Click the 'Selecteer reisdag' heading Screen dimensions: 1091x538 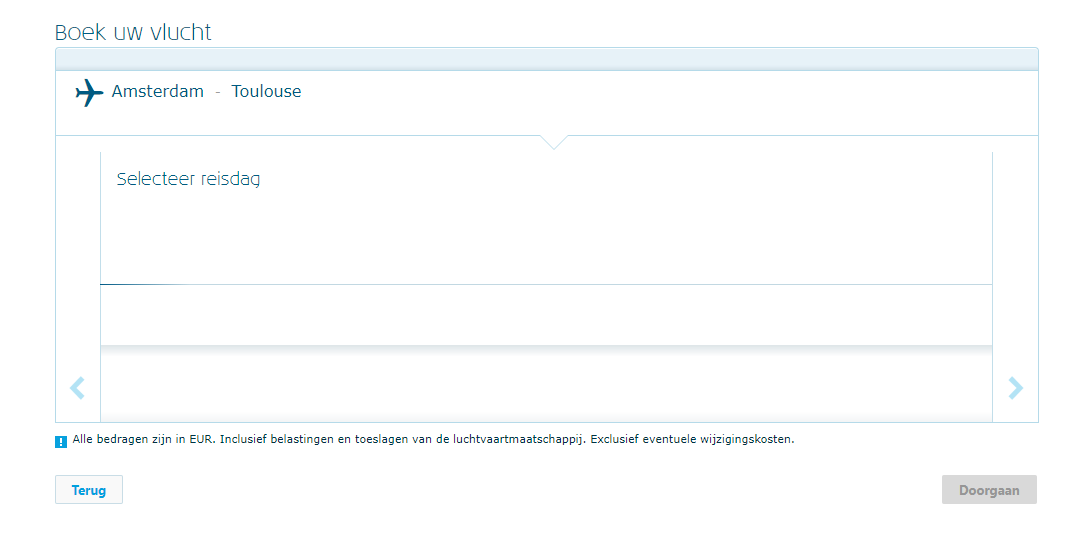(x=188, y=180)
